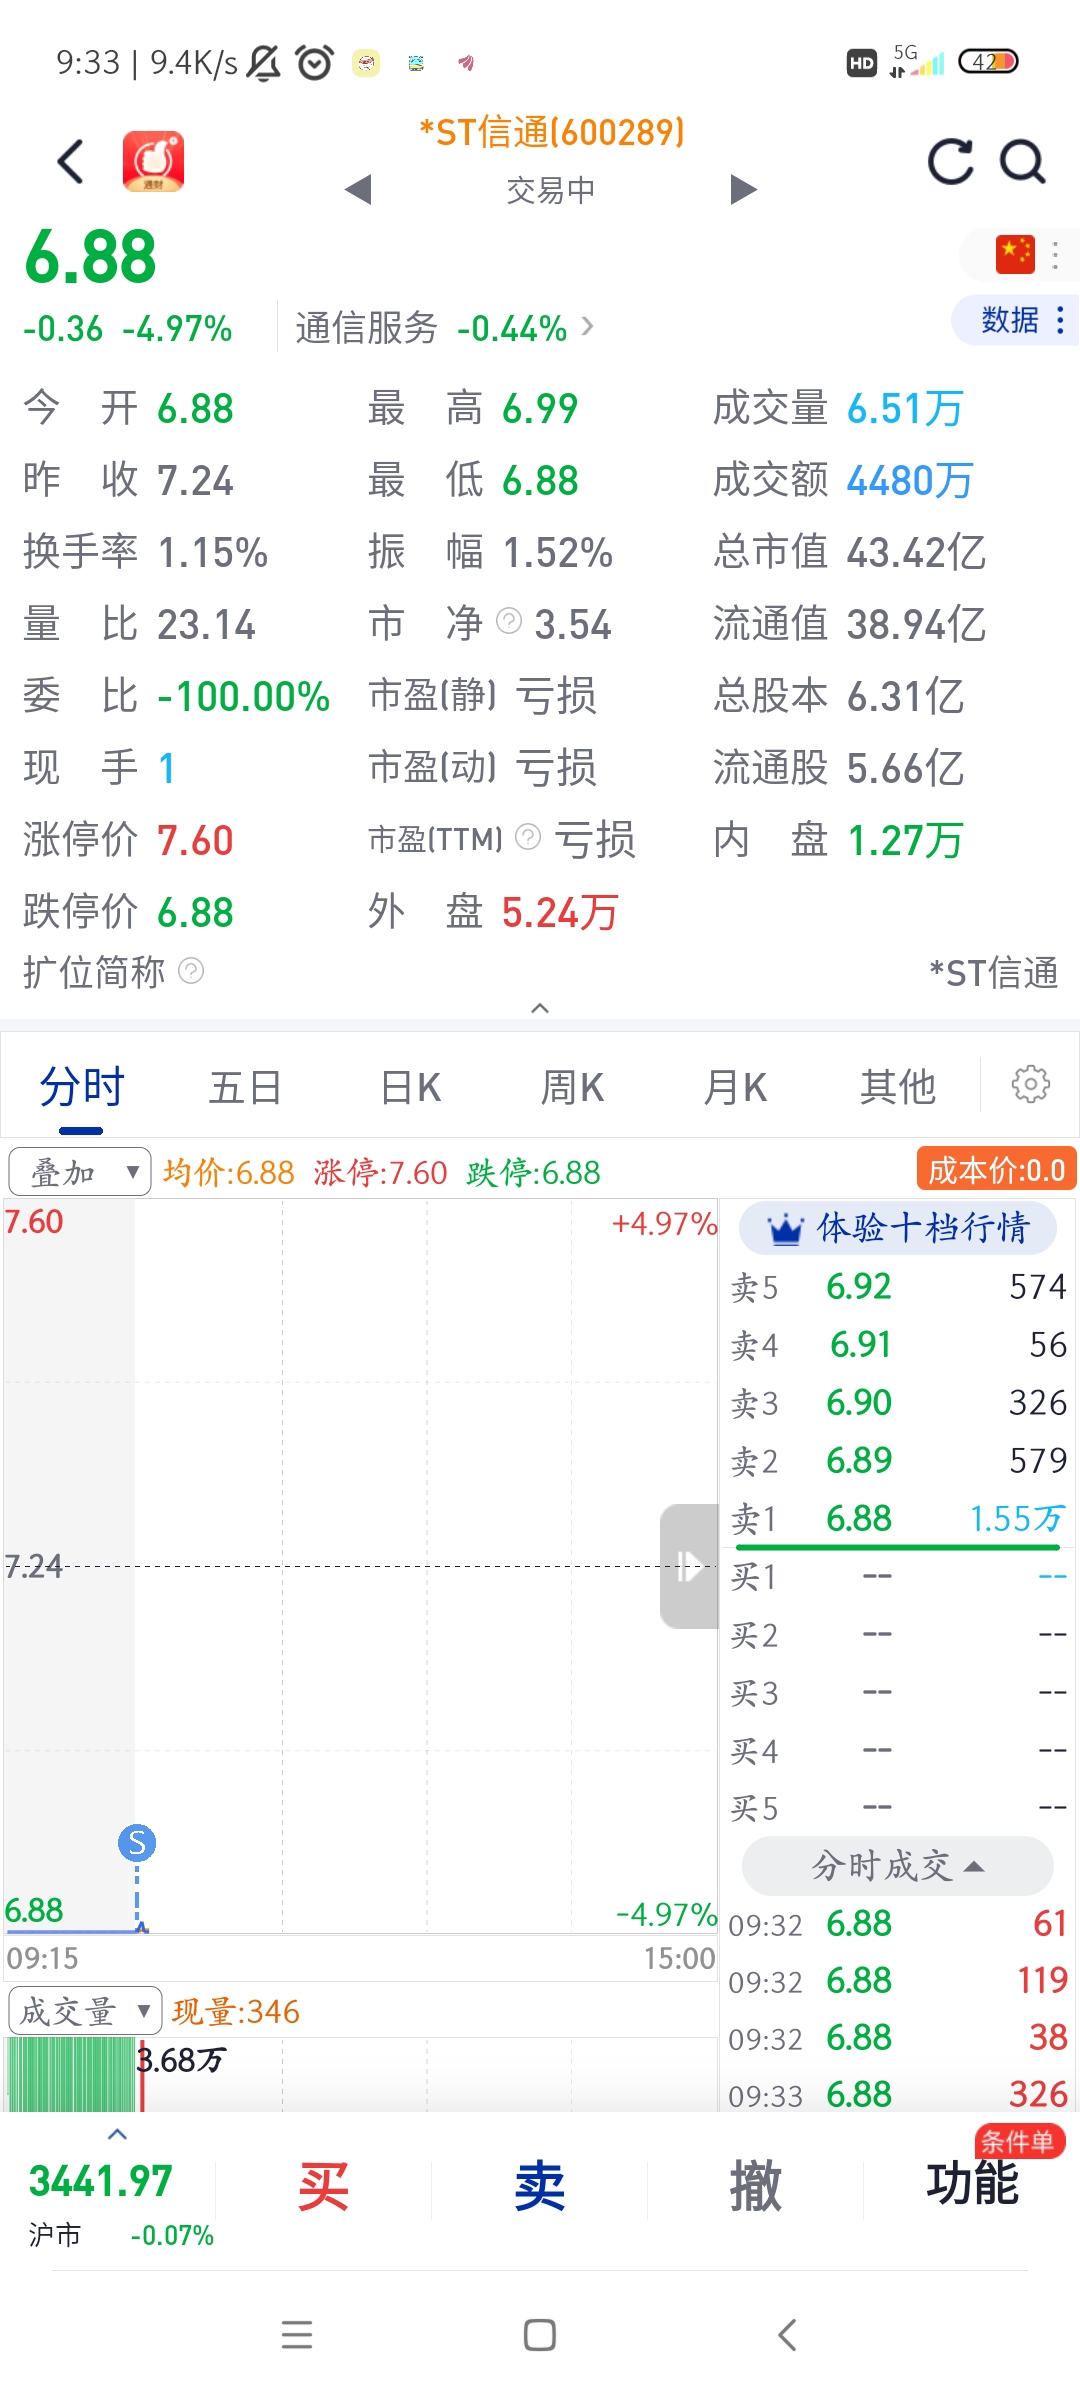The width and height of the screenshot is (1080, 2400).
Task: Select the 买5 bid row
Action: pos(898,1809)
